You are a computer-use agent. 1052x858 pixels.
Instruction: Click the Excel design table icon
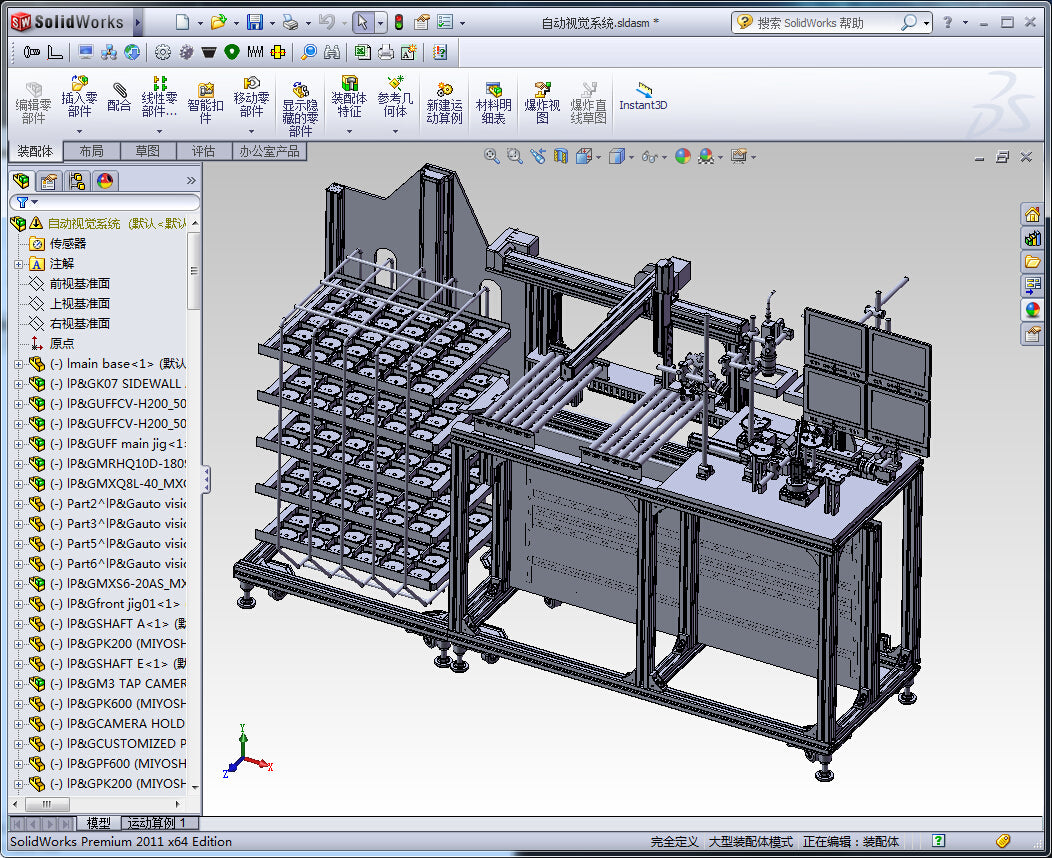pyautogui.click(x=362, y=52)
